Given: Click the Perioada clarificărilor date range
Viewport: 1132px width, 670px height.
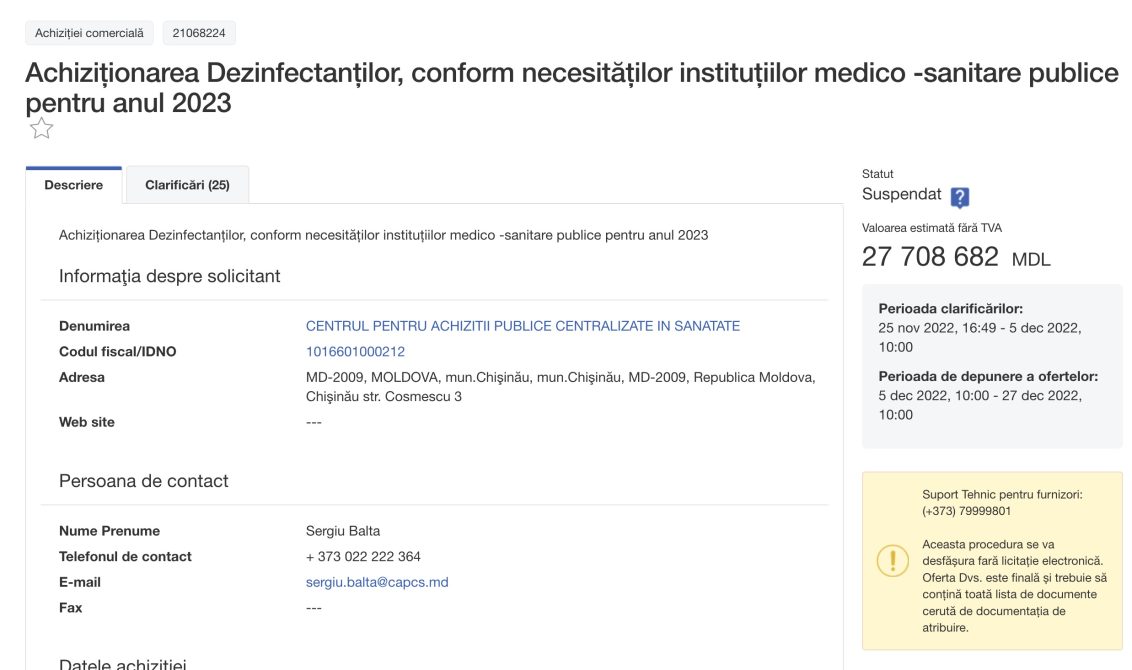Looking at the screenshot, I should (980, 337).
